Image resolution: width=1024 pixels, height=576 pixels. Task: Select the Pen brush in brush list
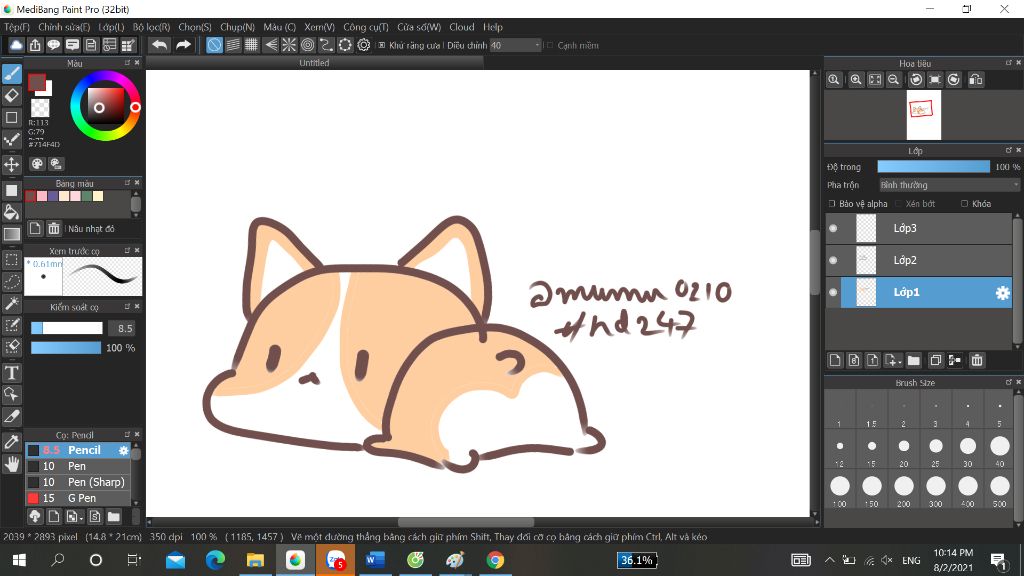(78, 466)
